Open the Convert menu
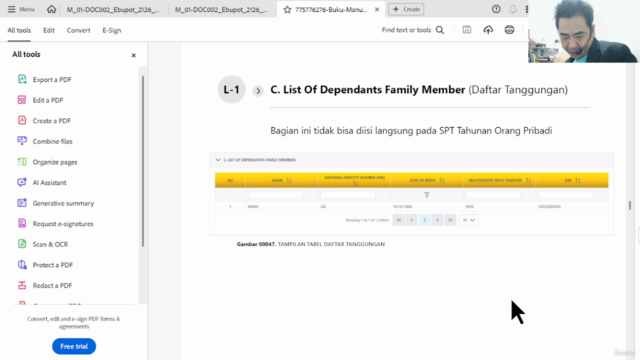 [78, 30]
